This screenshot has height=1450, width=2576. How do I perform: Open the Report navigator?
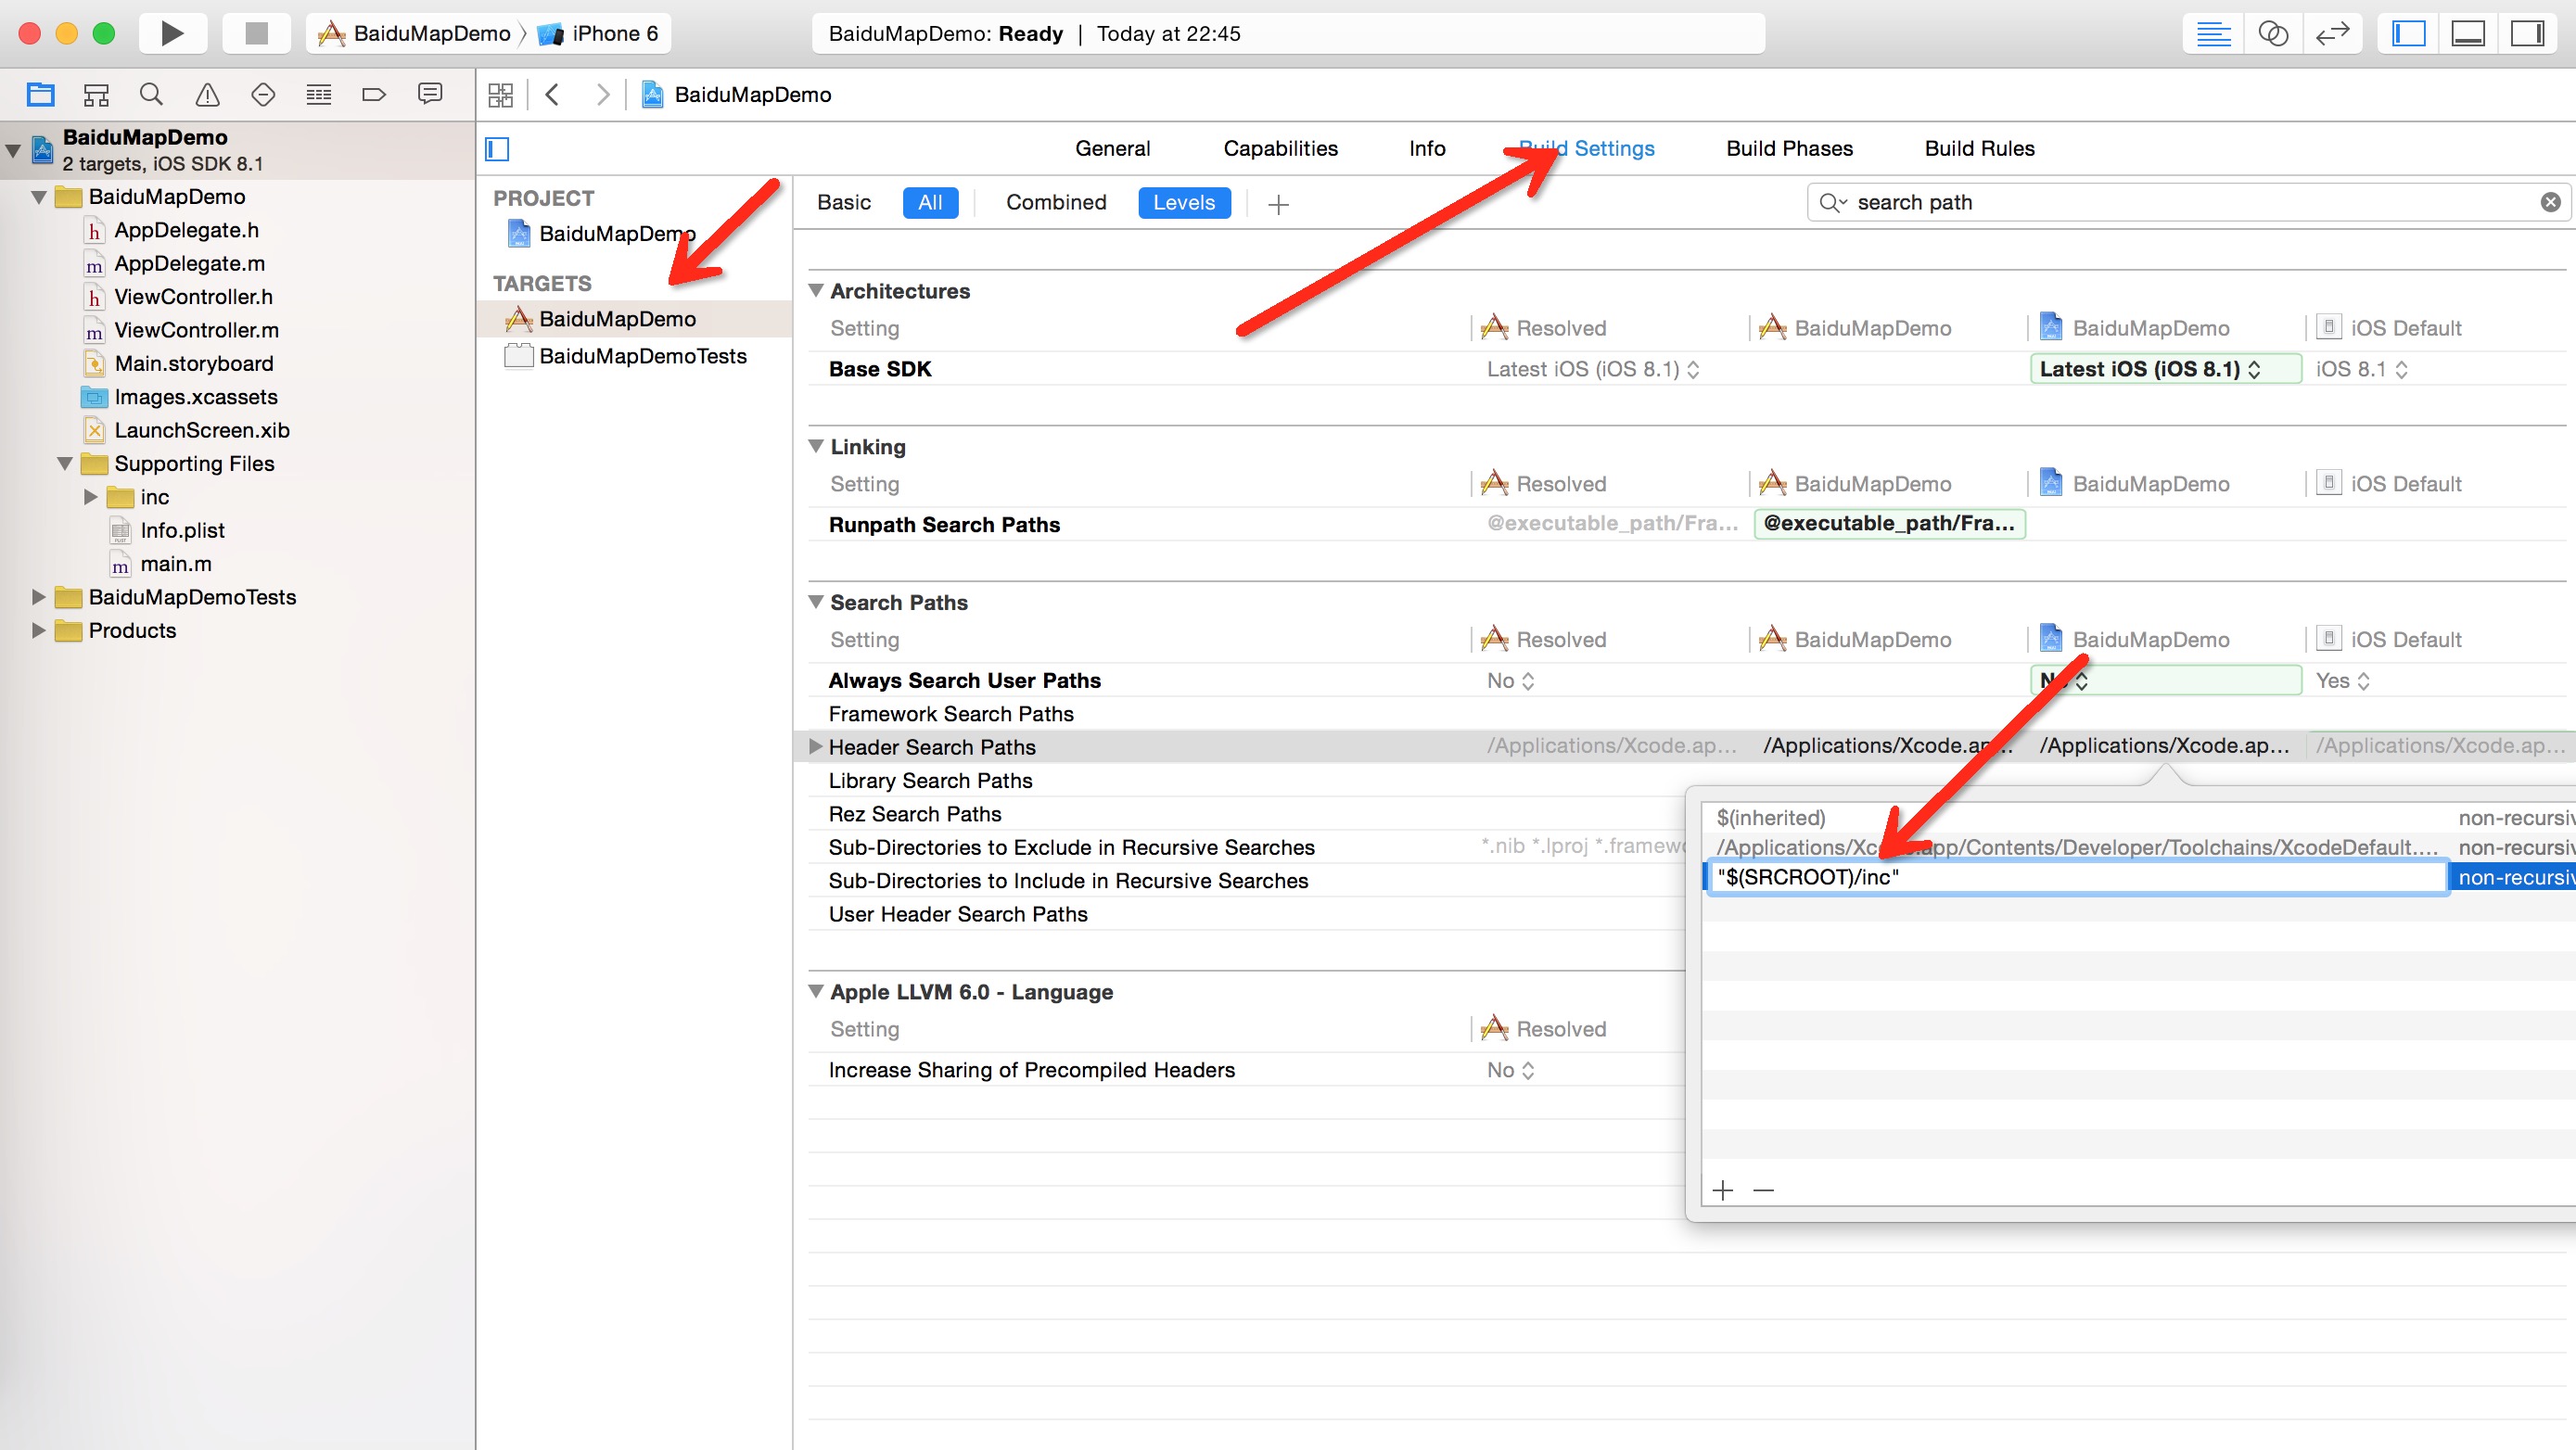point(430,95)
